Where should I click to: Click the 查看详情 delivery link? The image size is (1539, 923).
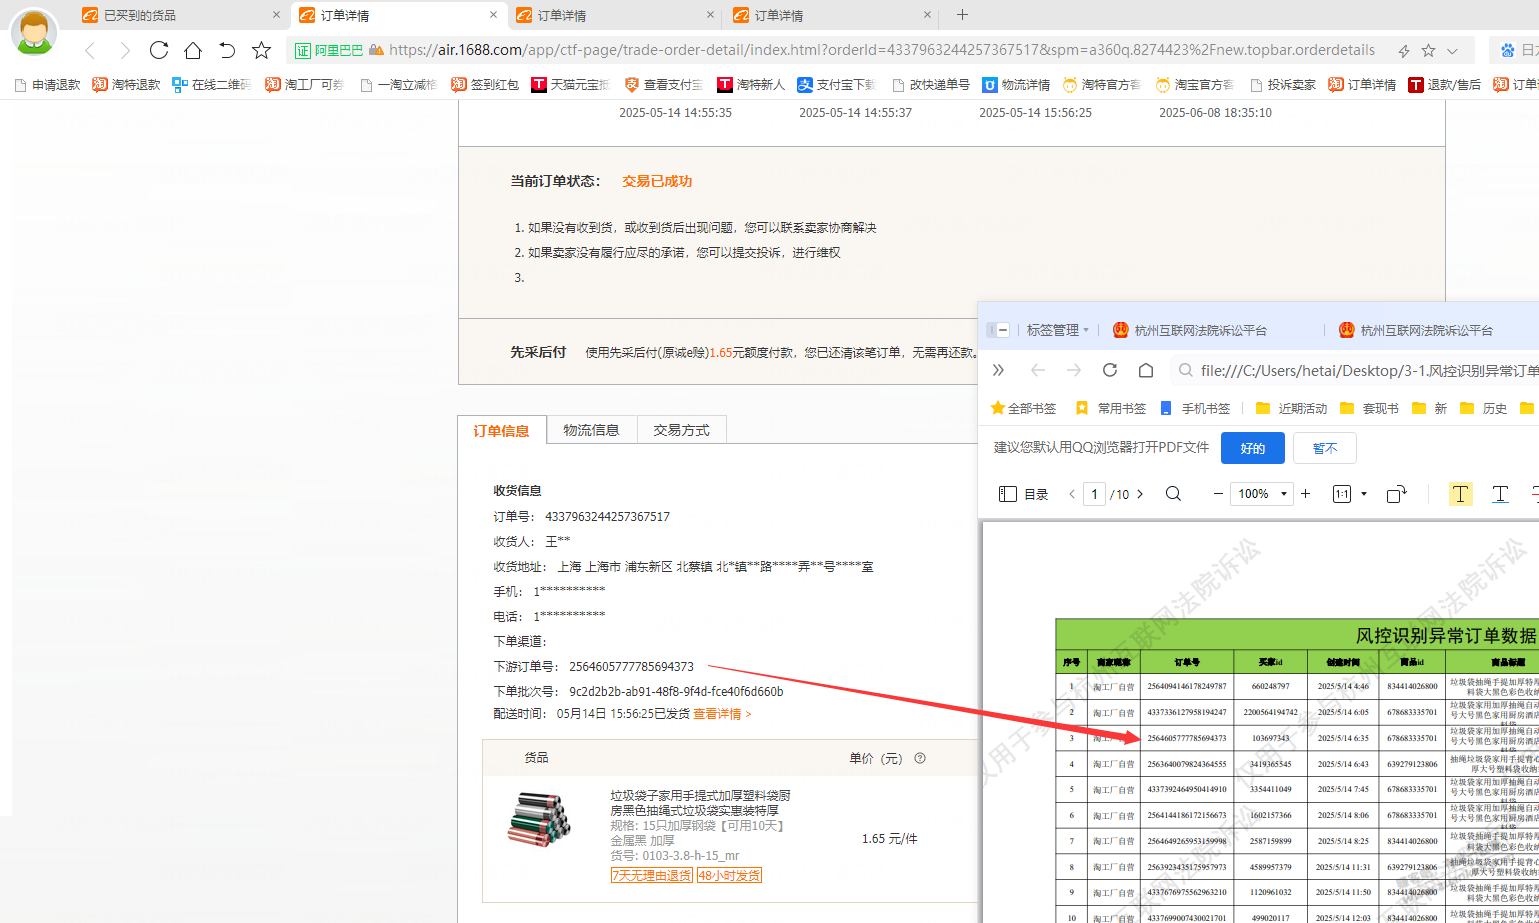click(722, 714)
